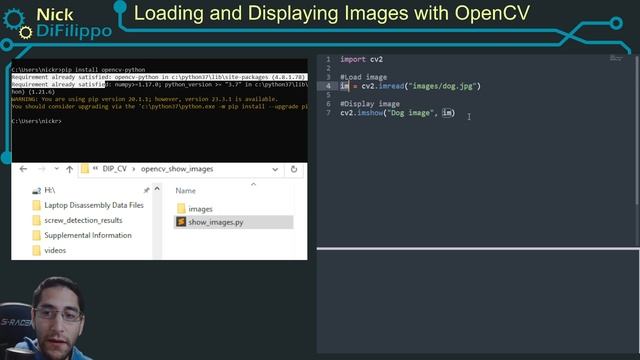The width and height of the screenshot is (640, 360).
Task: Click the breadcrumb folder icon in address bar
Action: click(x=84, y=169)
